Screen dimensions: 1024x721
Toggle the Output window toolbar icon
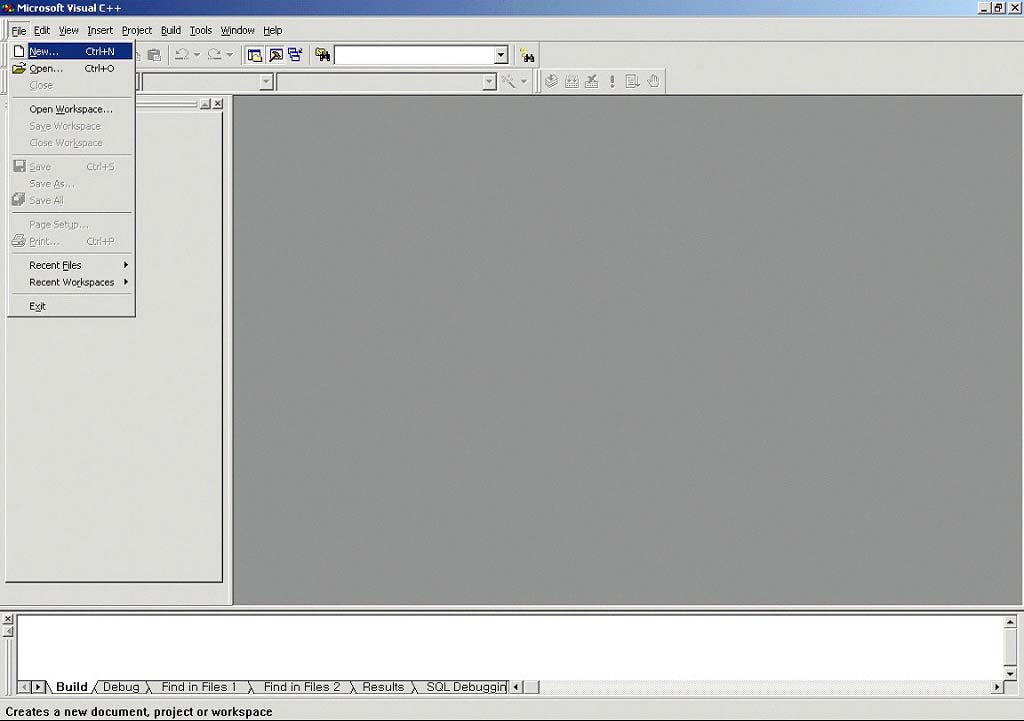[275, 55]
